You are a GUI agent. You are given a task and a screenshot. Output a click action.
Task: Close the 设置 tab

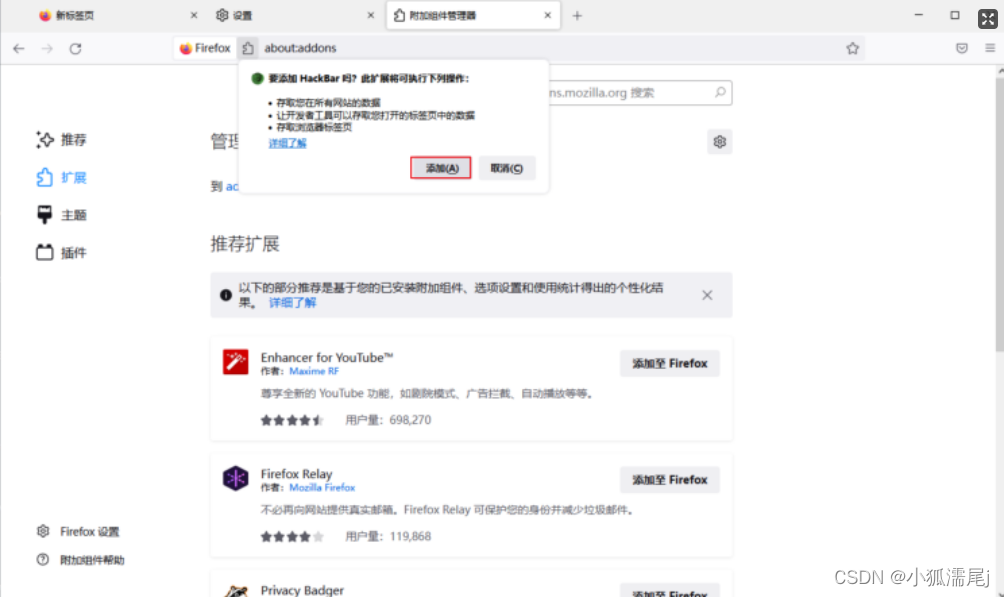pos(371,15)
